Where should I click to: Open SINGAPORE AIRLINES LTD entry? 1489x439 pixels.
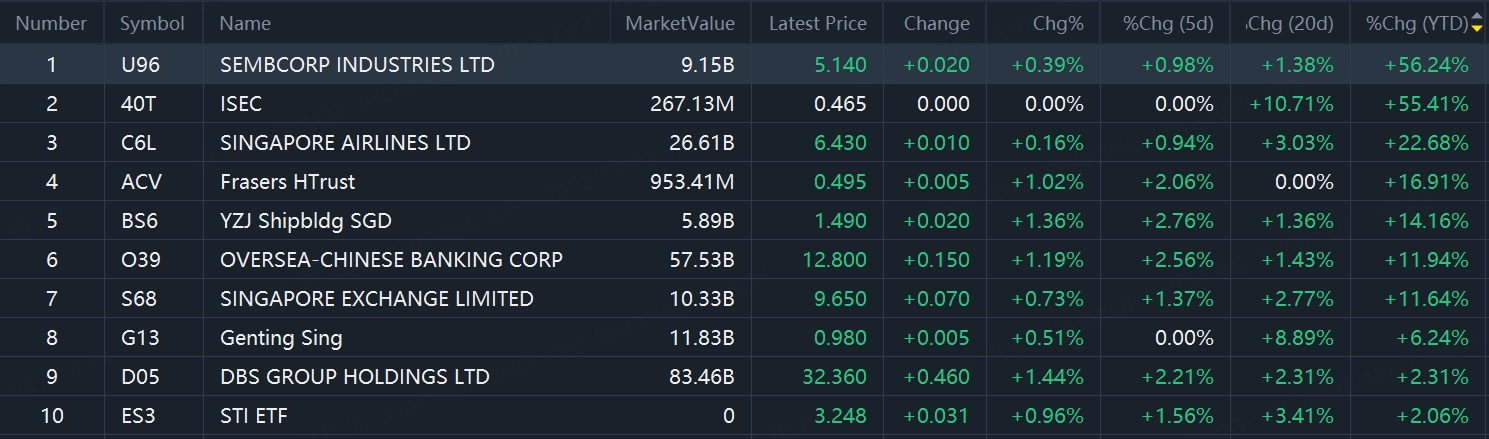pyautogui.click(x=345, y=143)
